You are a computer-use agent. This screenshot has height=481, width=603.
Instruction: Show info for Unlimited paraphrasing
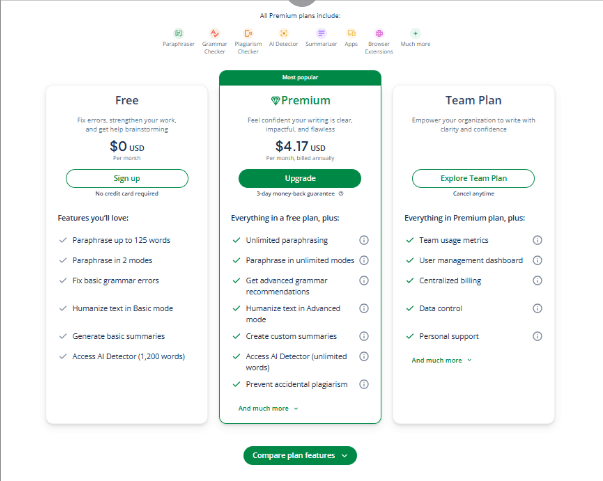364,240
